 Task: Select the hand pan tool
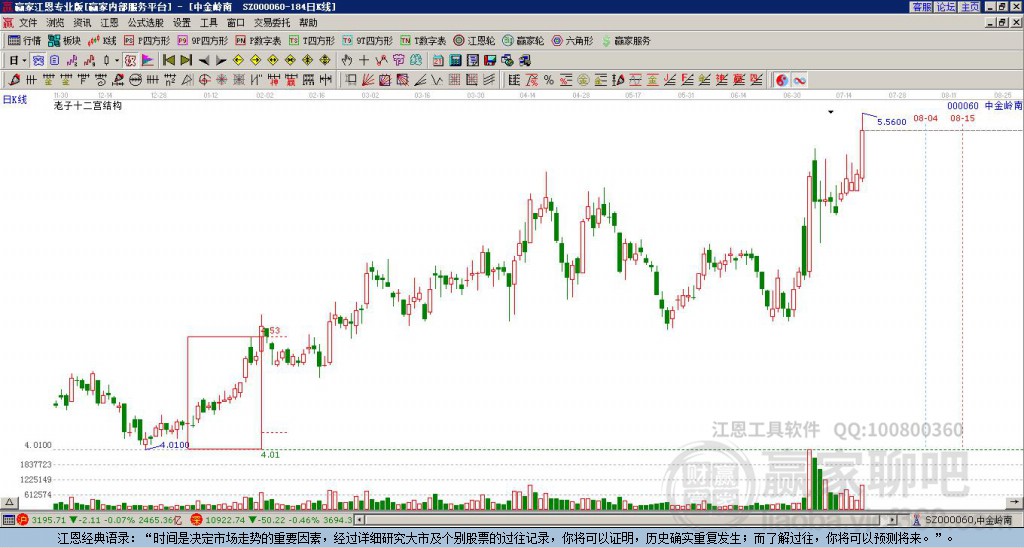point(347,61)
